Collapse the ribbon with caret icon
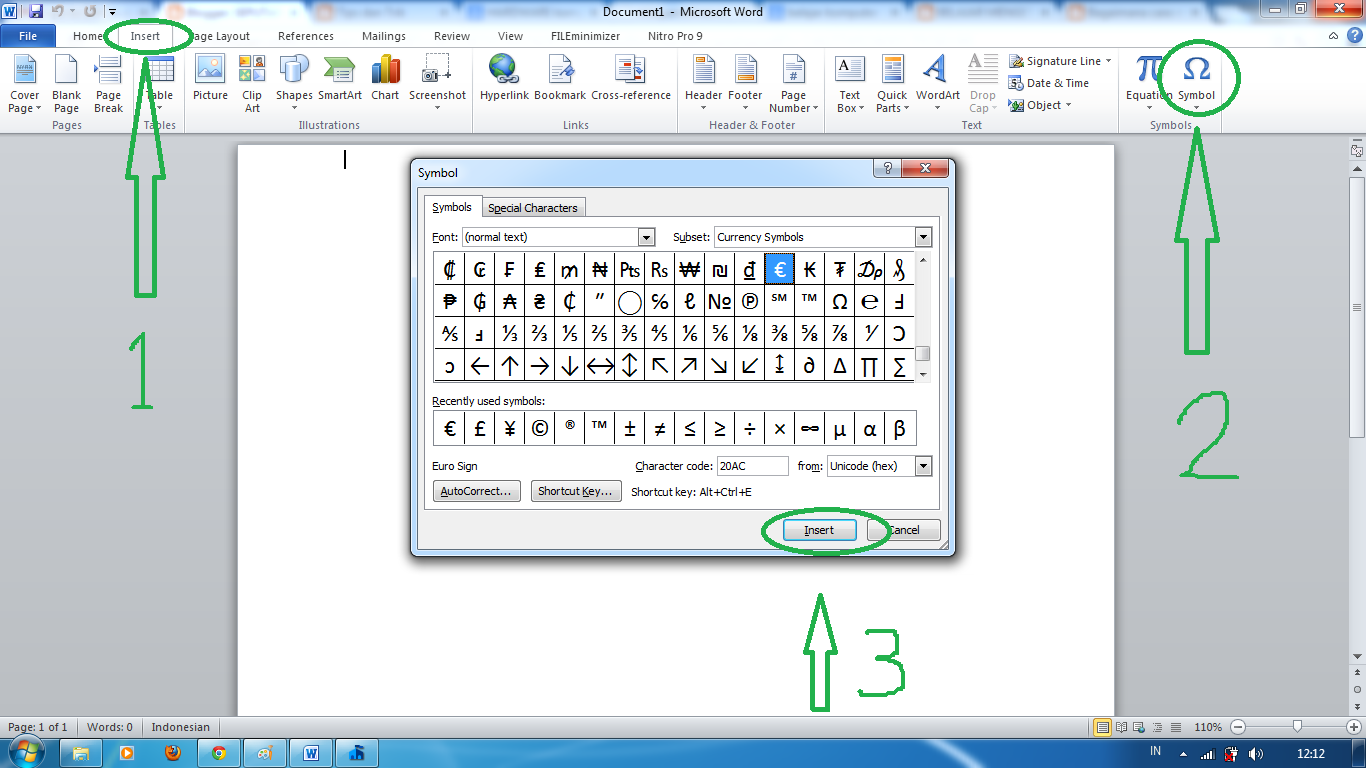Image resolution: width=1366 pixels, height=768 pixels. point(1334,35)
